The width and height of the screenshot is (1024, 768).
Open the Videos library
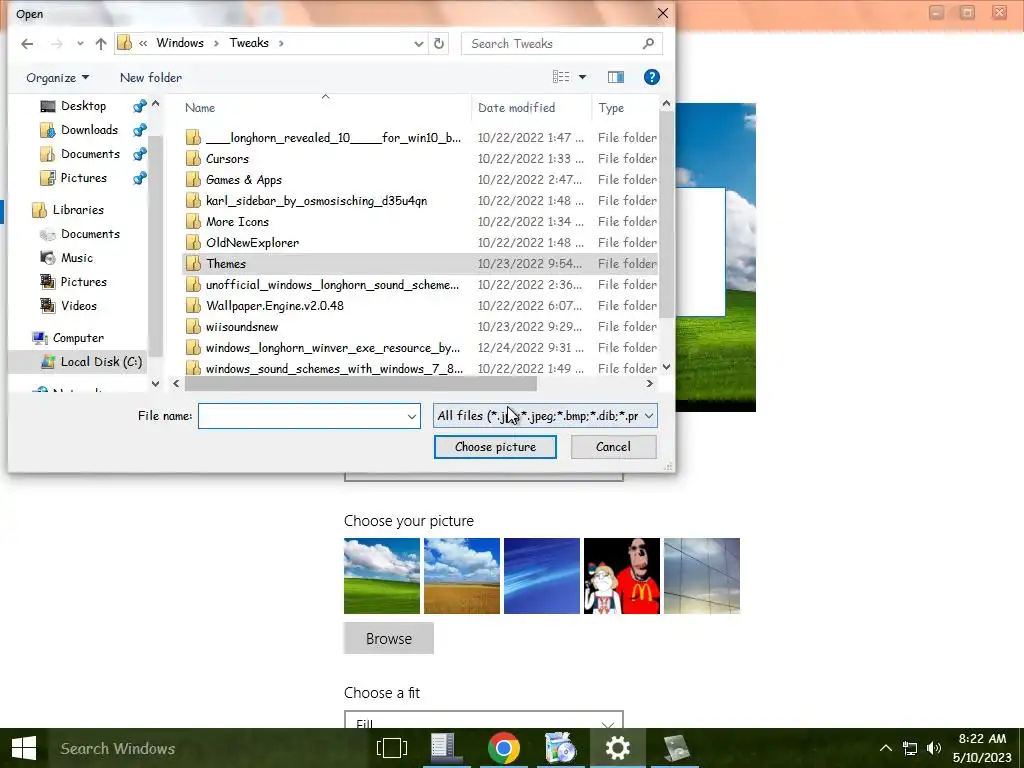pos(78,306)
